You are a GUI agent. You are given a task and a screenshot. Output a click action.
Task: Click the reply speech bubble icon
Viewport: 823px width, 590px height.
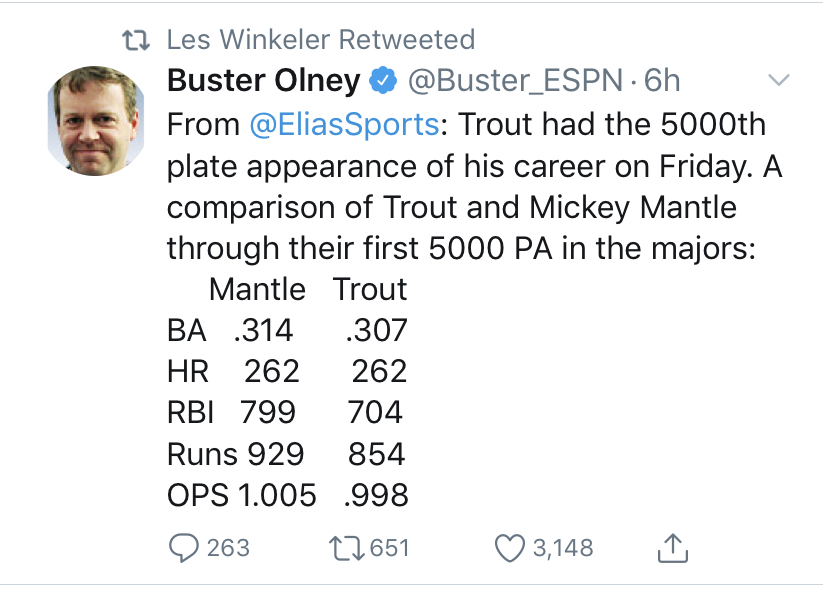pos(184,548)
